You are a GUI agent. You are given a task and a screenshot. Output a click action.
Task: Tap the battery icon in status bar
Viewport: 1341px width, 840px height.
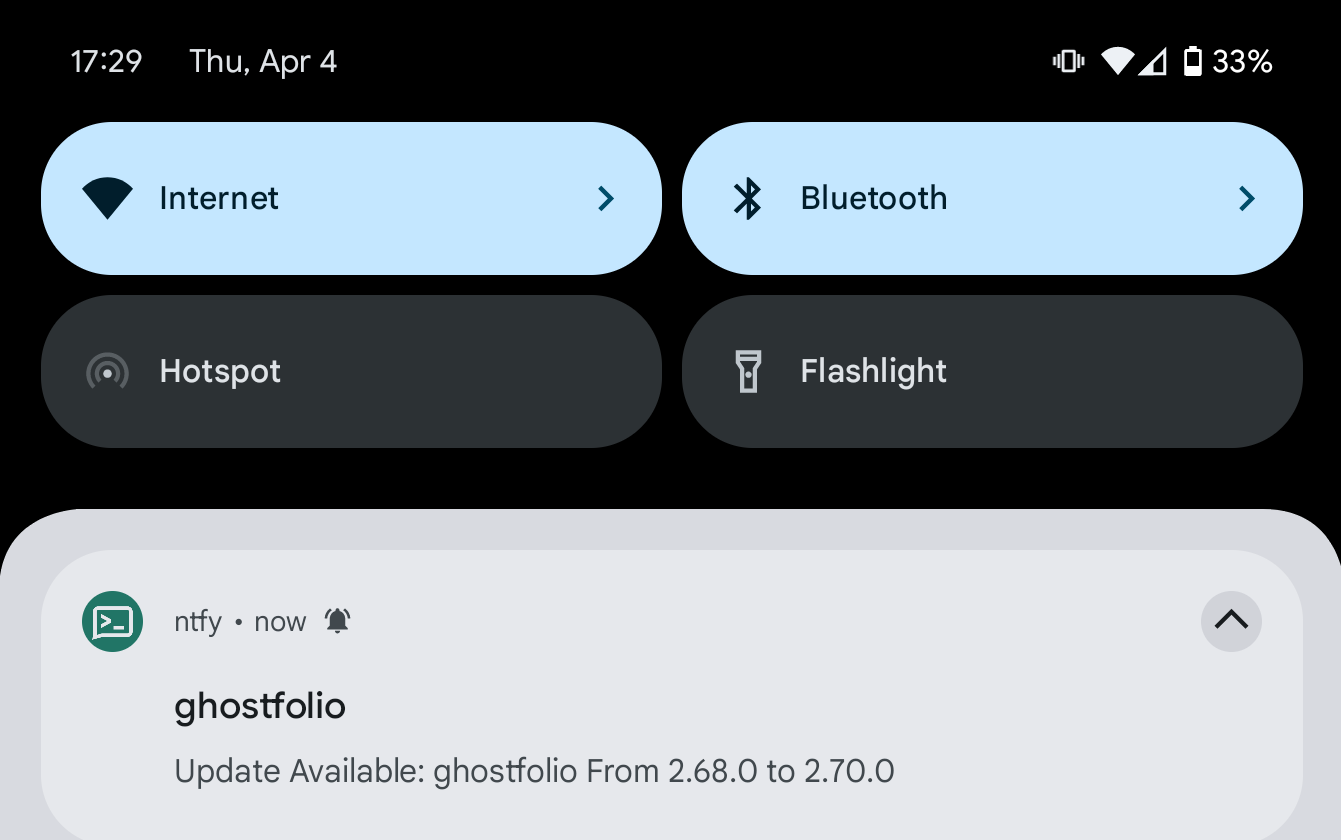coord(1192,62)
